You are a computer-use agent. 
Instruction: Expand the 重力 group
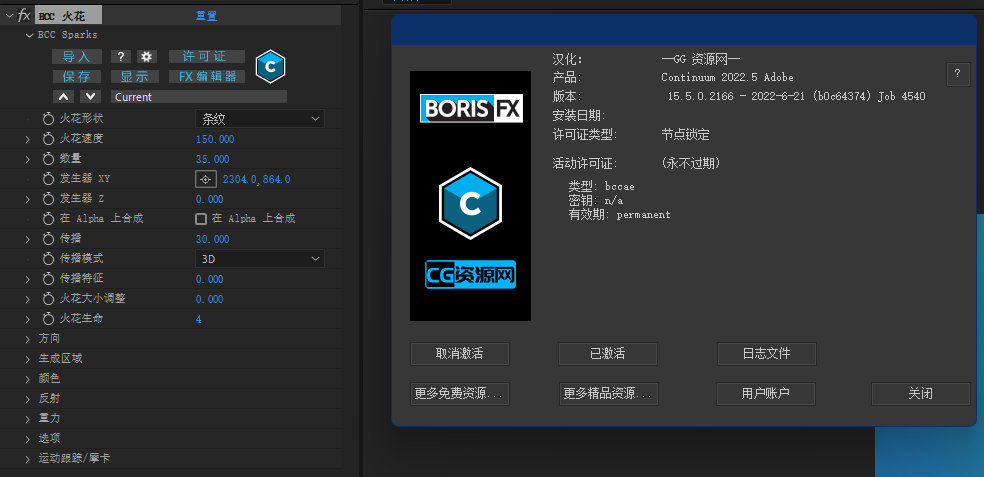point(28,419)
